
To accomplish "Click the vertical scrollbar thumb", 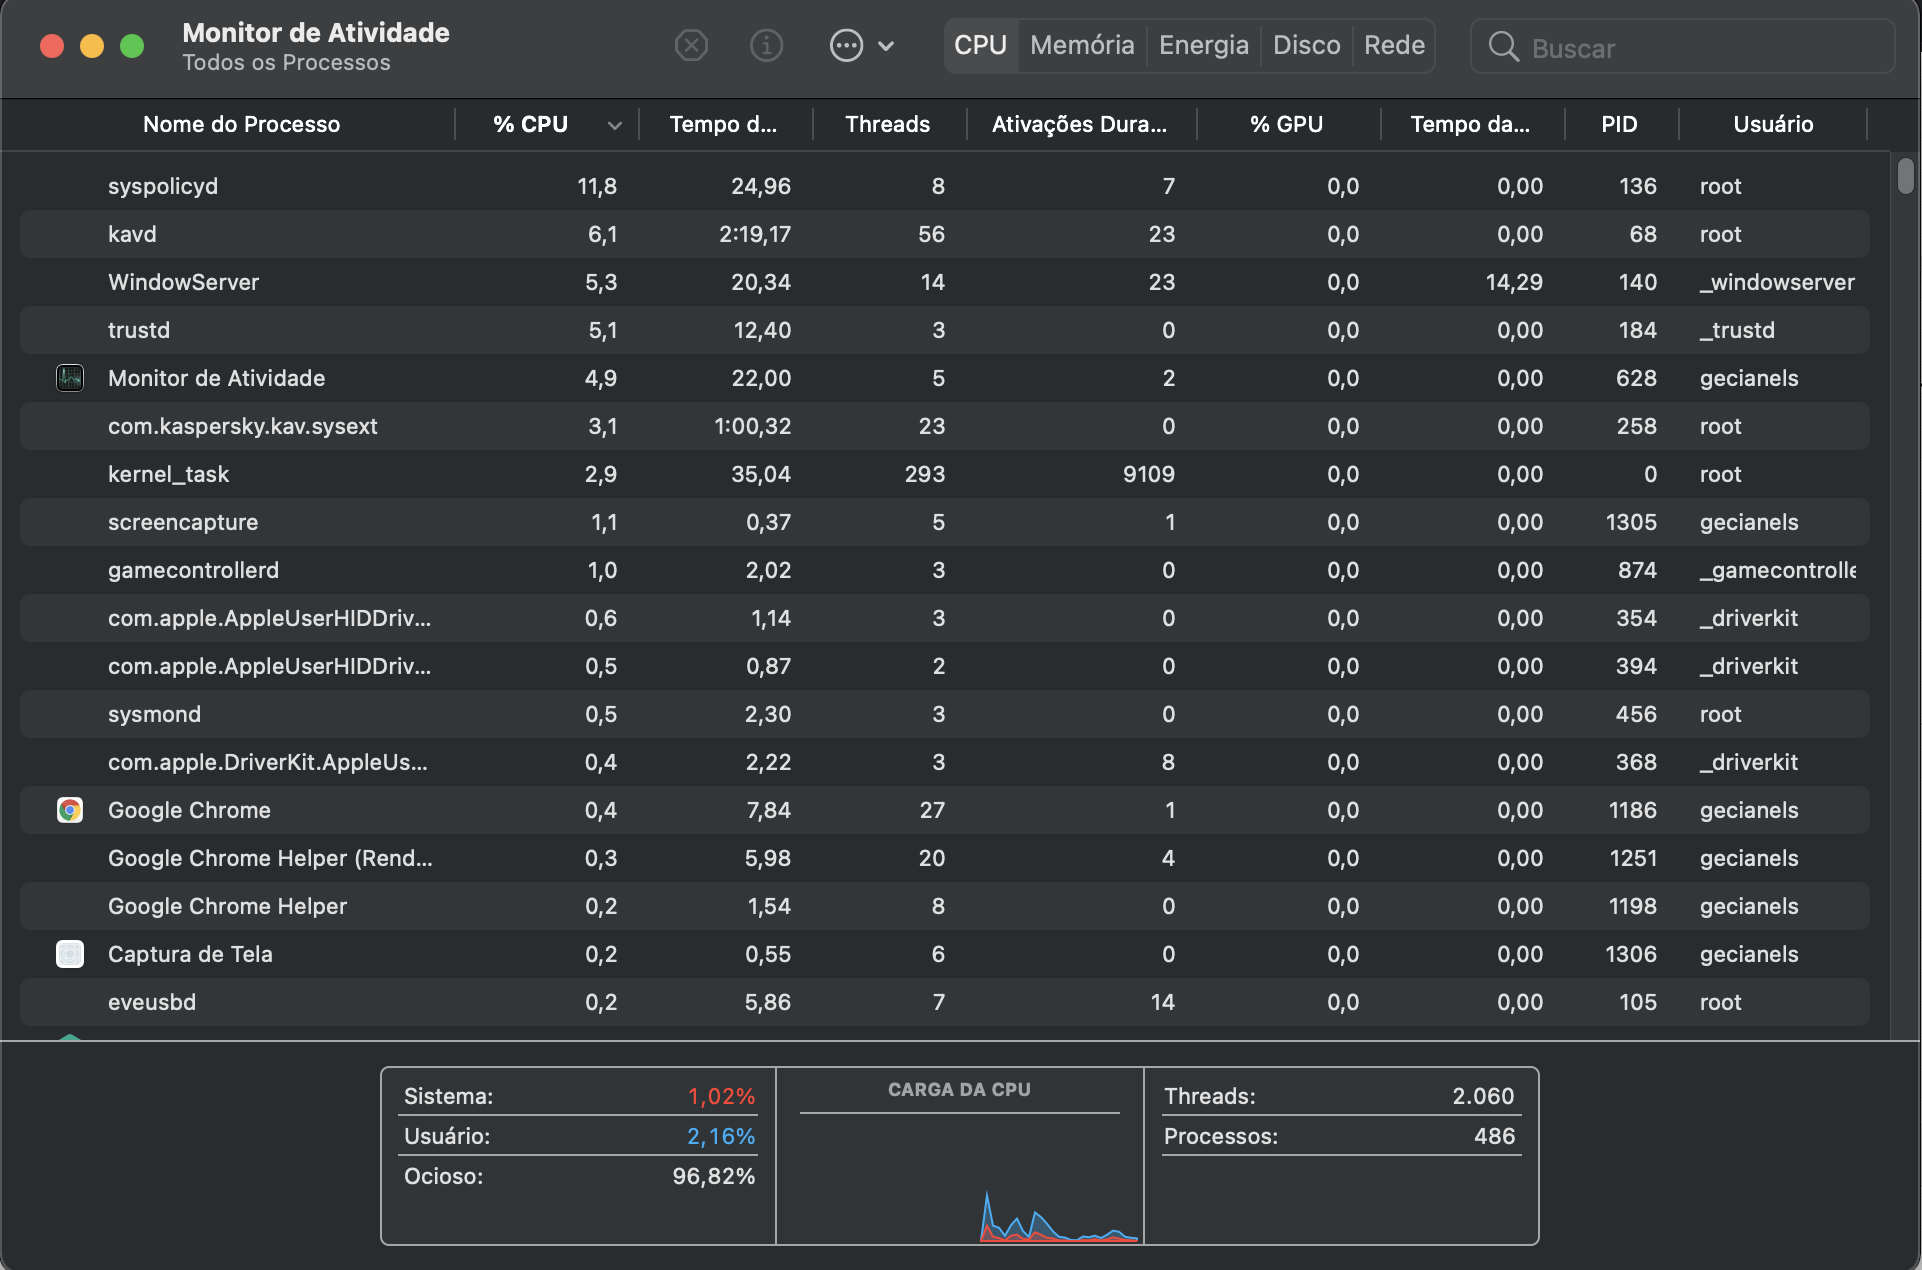I will [1905, 176].
